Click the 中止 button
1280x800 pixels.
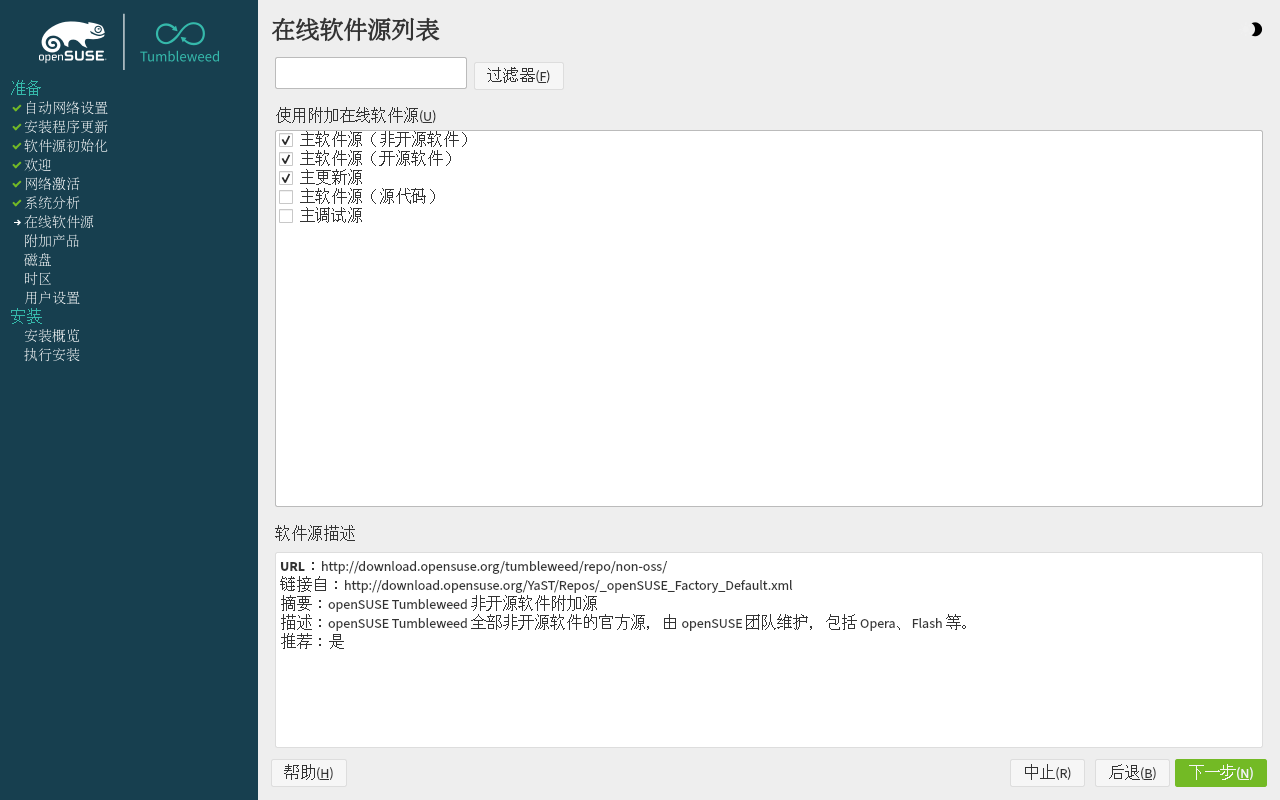tap(1047, 772)
